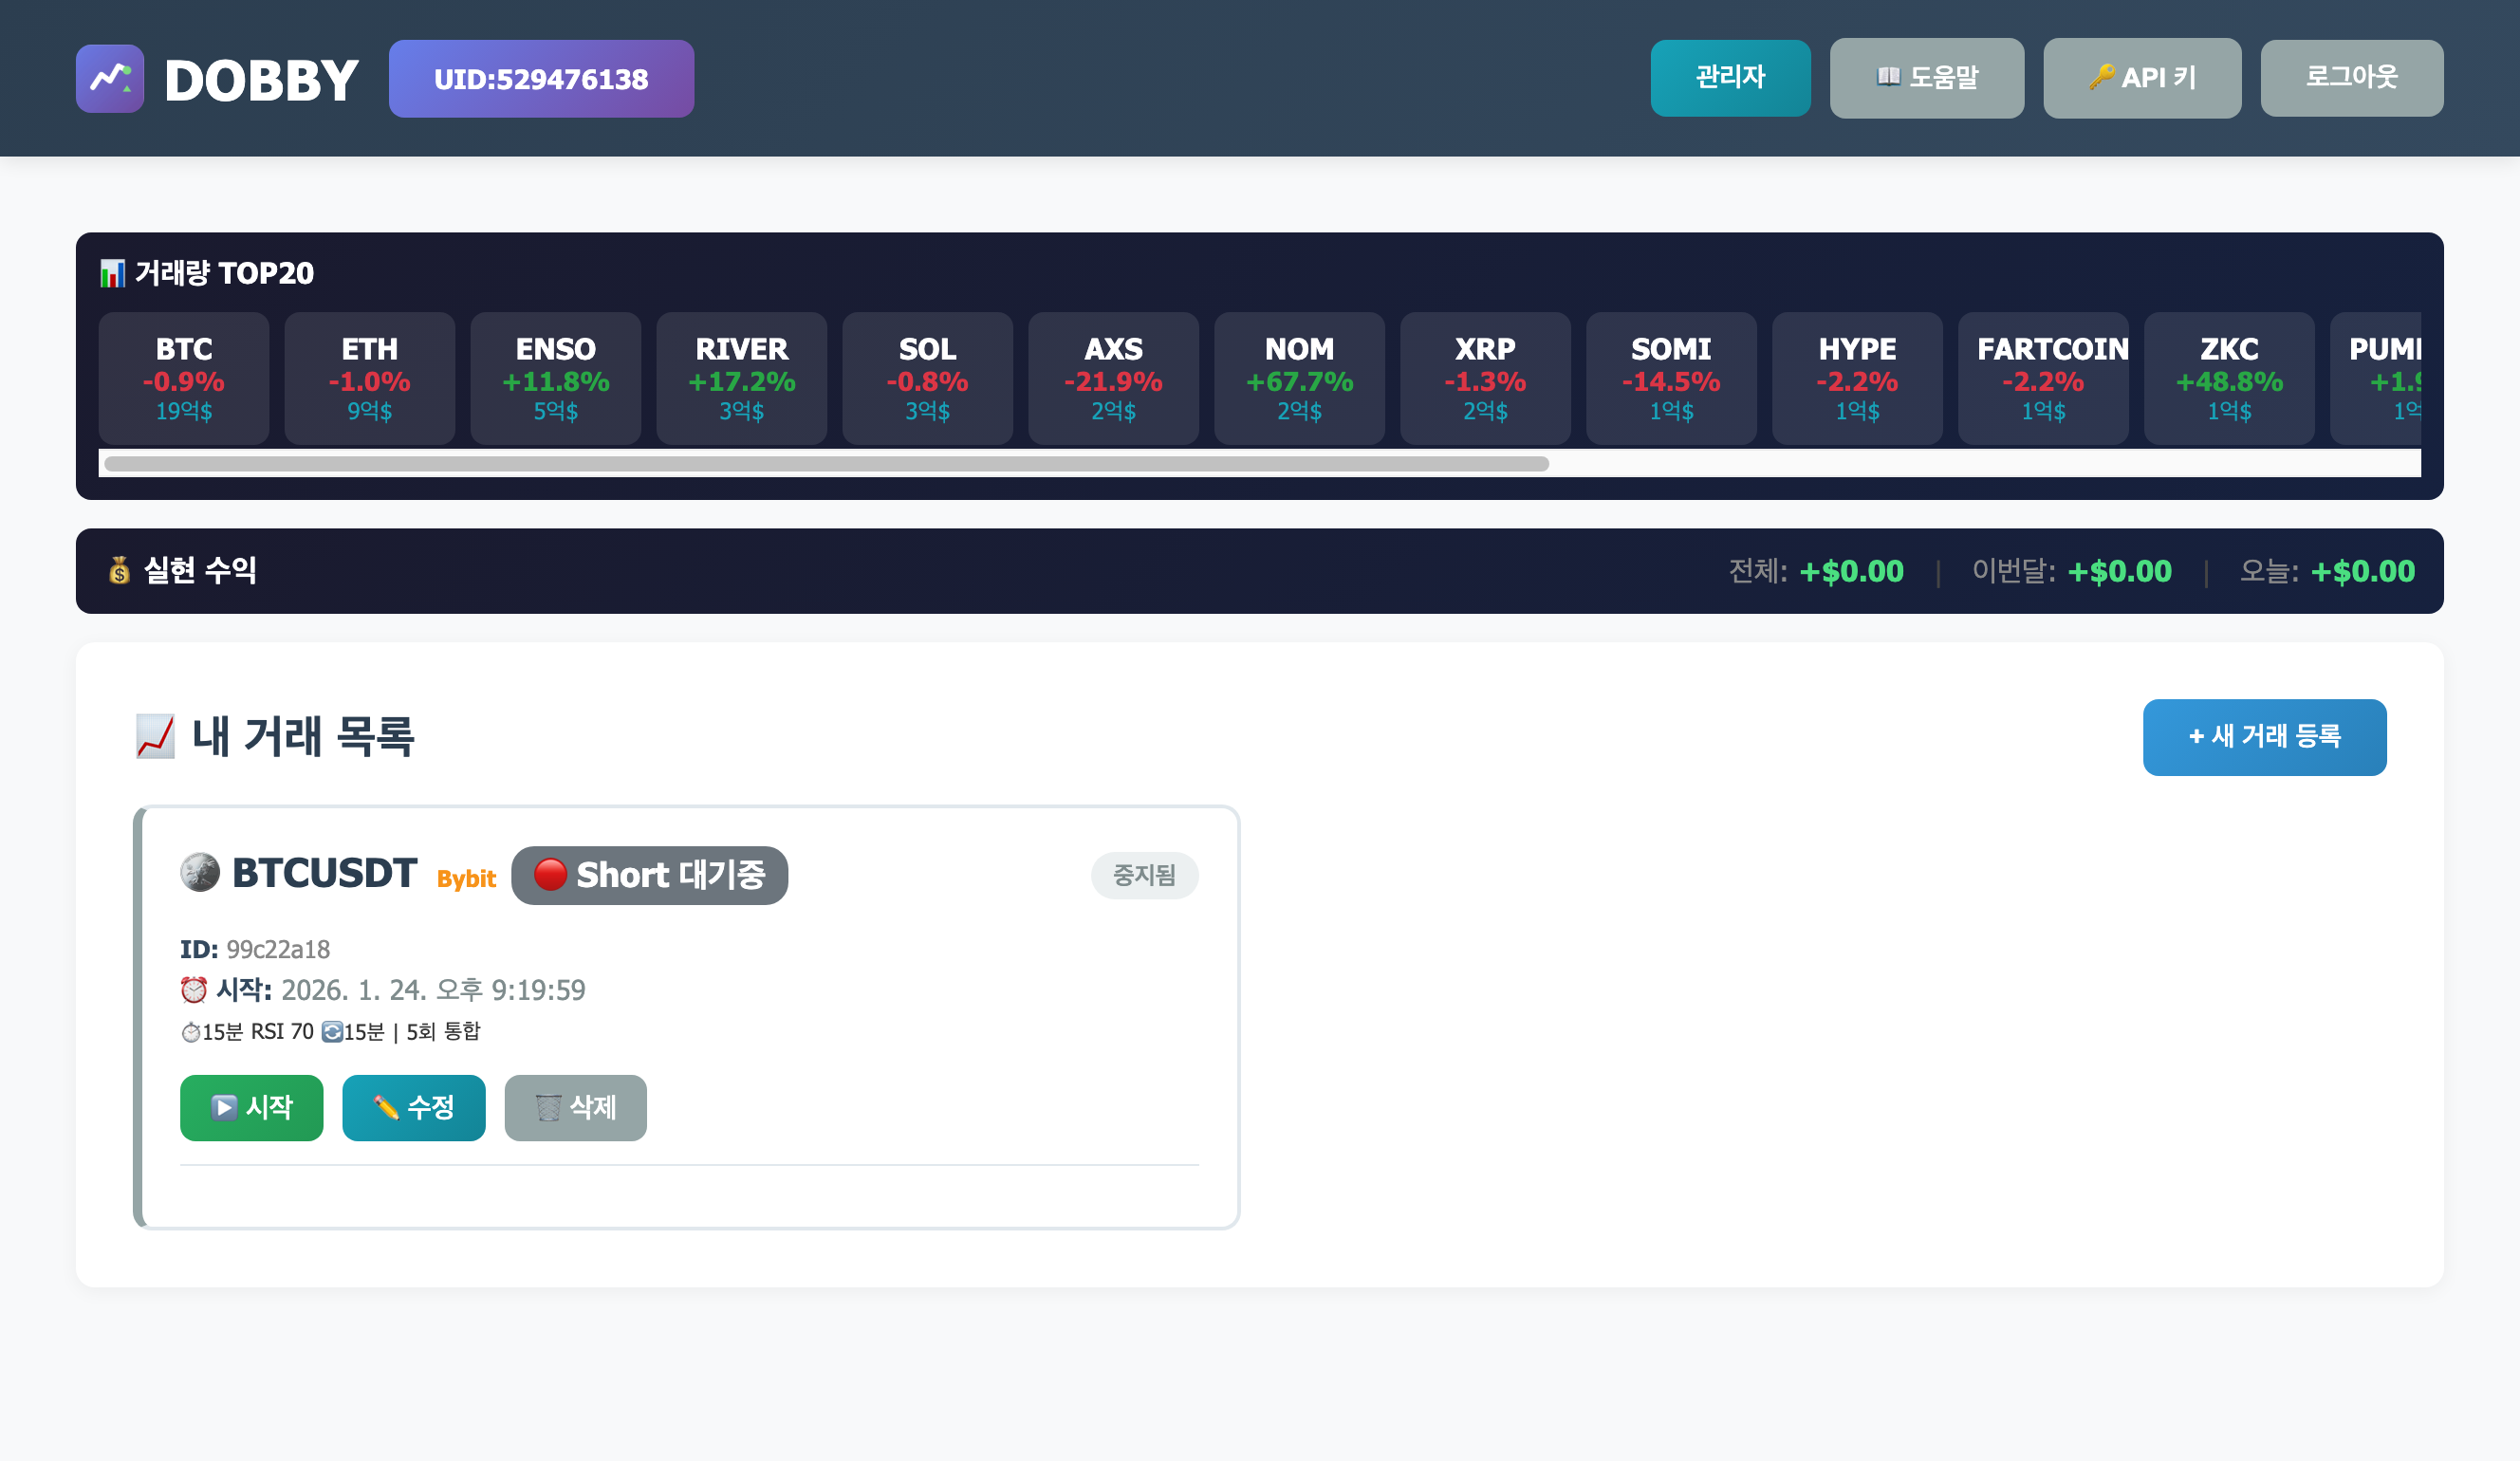Viewport: 2520px width, 1461px height.
Task: Click the UID:529476138 badge
Action: (541, 79)
